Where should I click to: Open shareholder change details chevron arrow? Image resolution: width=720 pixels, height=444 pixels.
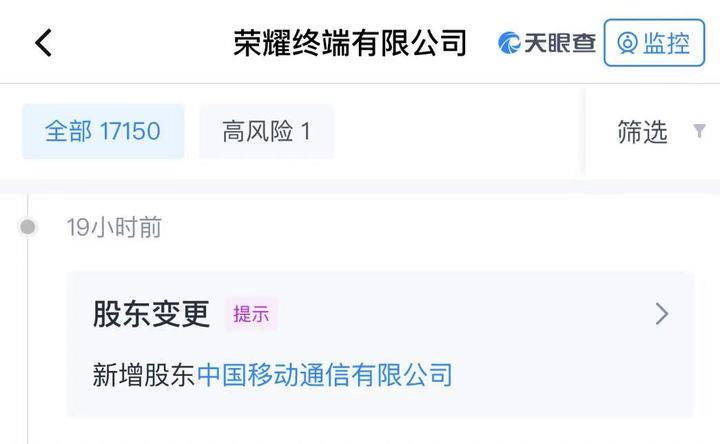tap(662, 314)
